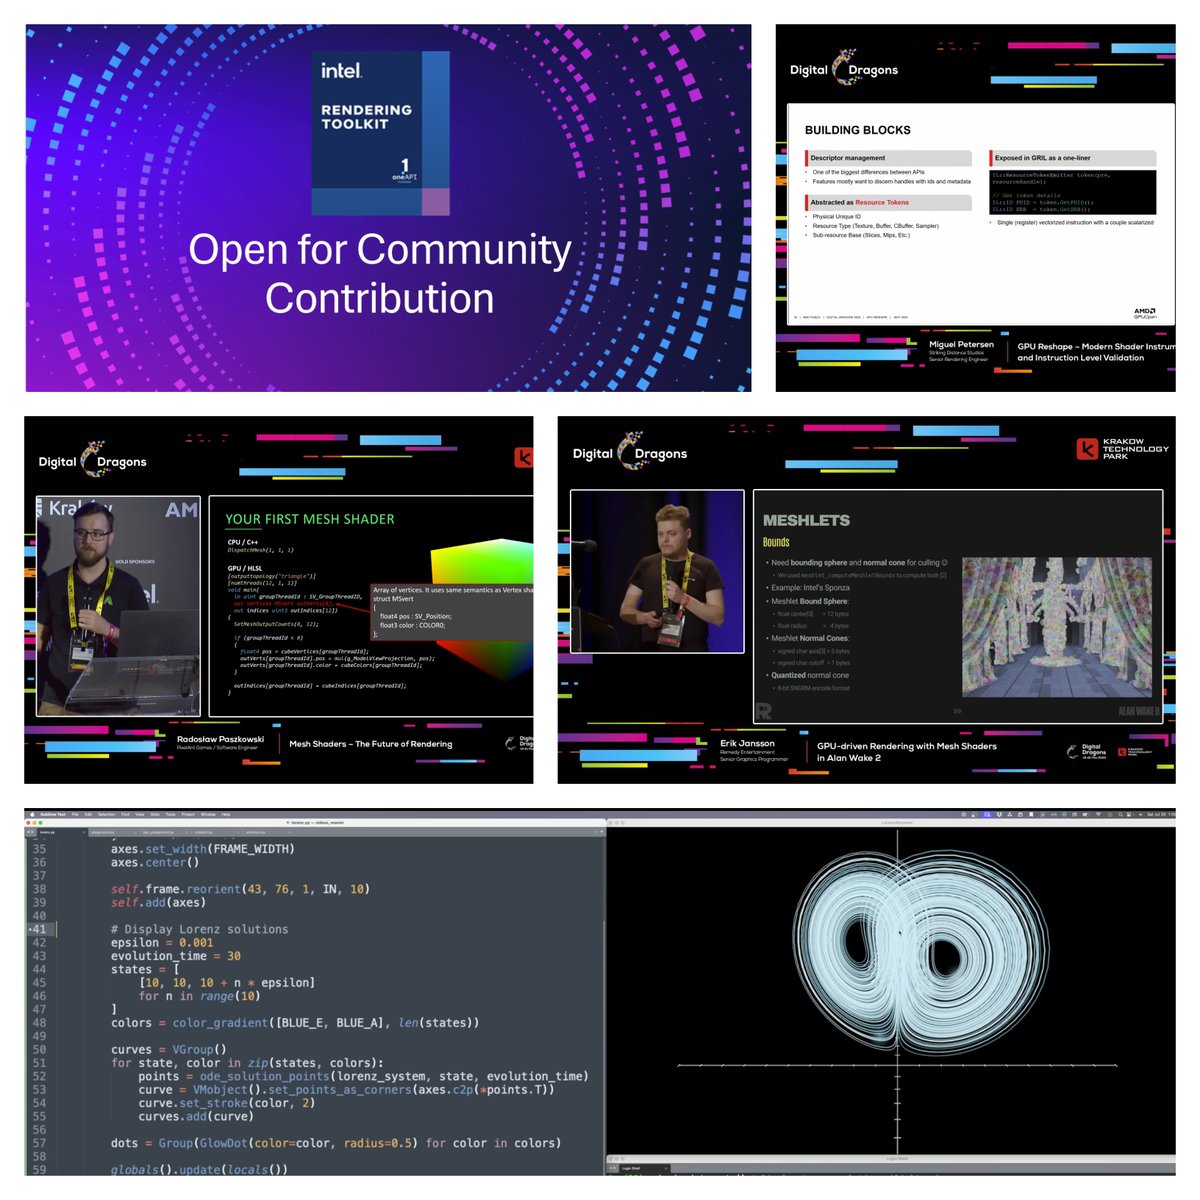Click the speaker name 'Miguel Petersen'
The height and width of the screenshot is (1200, 1200).
pyautogui.click(x=961, y=344)
